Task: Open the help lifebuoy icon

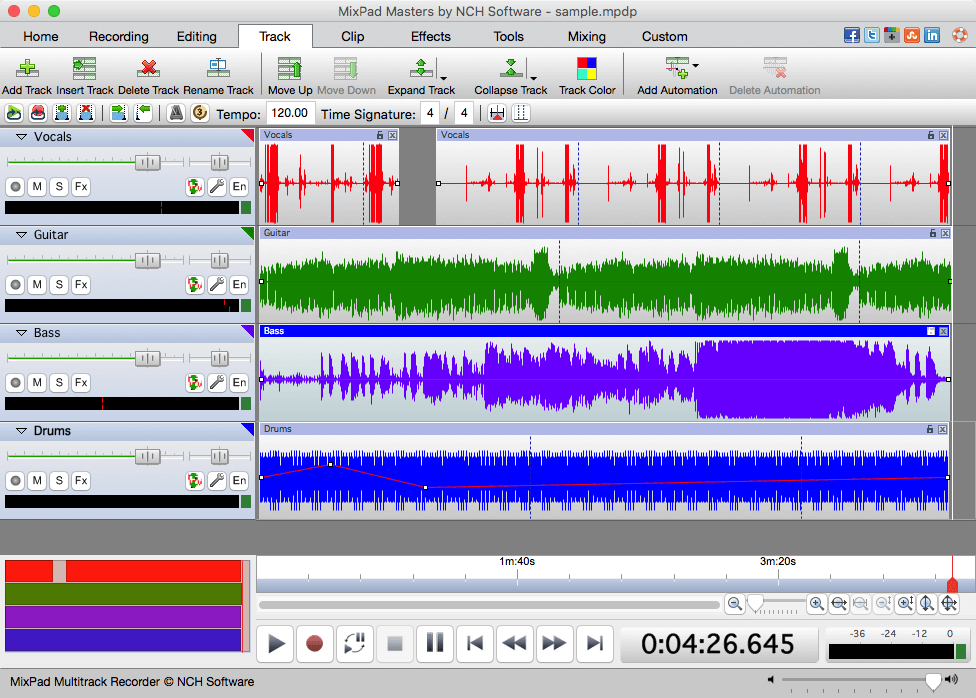Action: pos(960,35)
